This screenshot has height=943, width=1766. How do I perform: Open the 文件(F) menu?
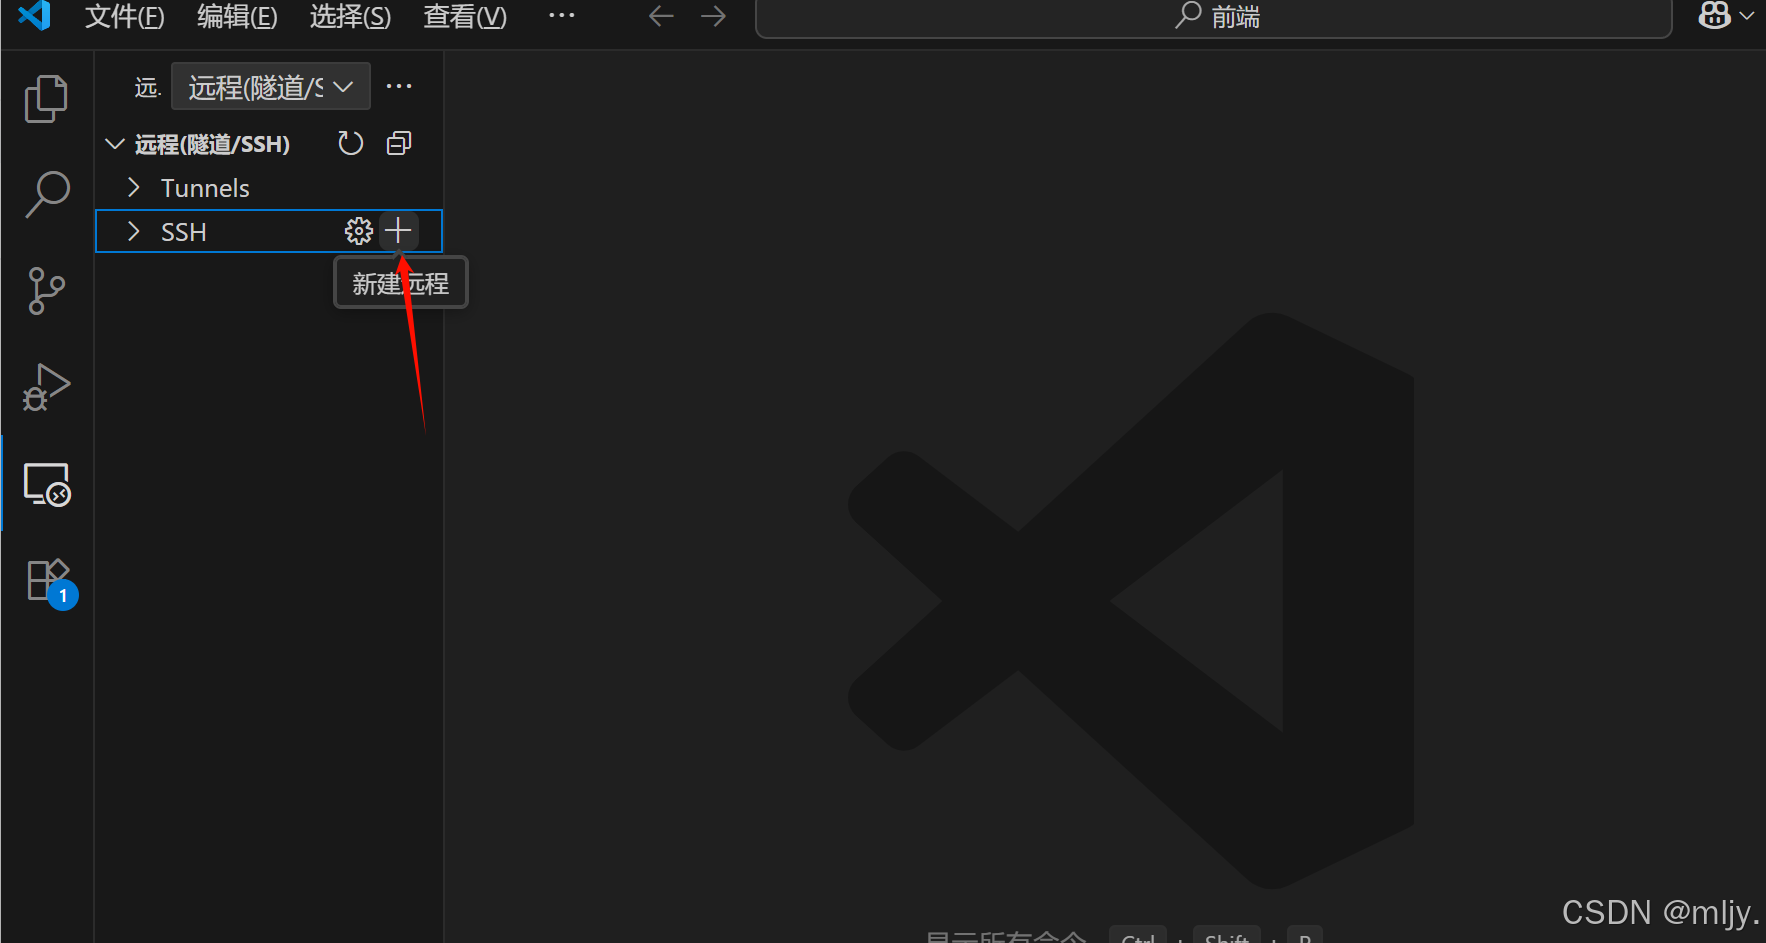point(124,17)
